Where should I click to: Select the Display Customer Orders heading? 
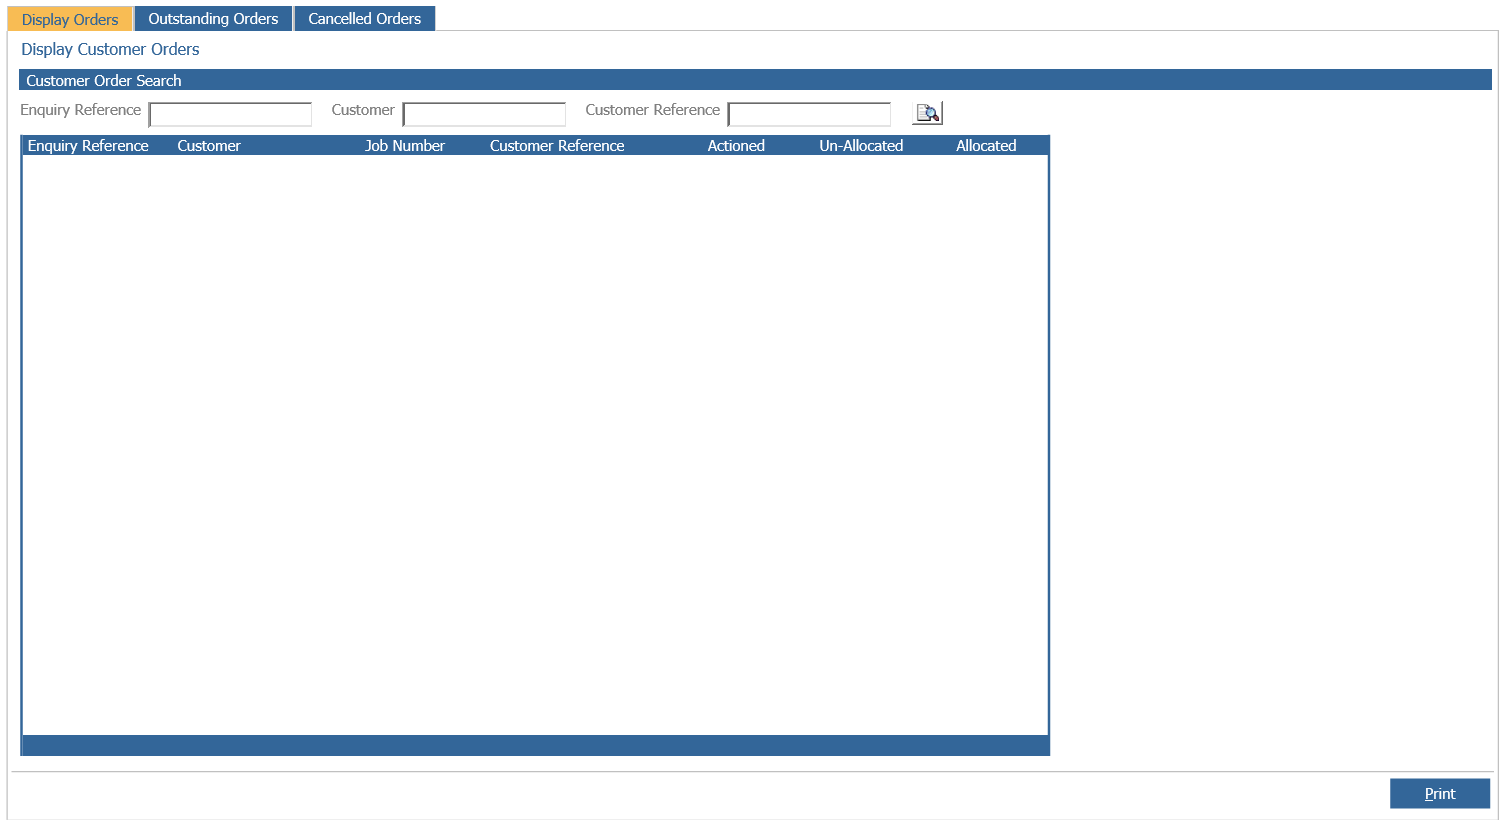(110, 49)
